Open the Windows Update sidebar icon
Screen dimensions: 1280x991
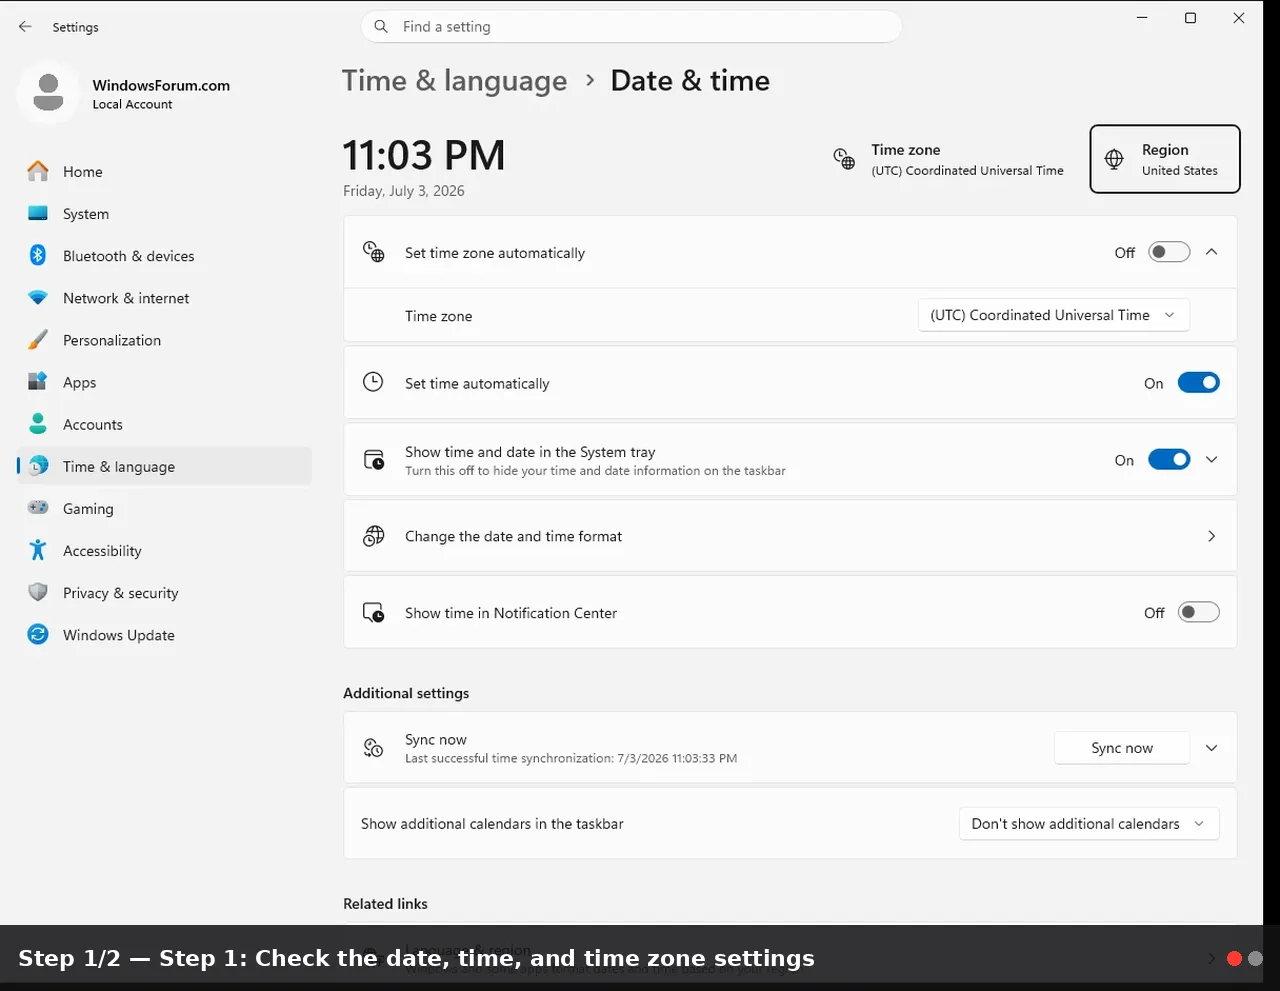[38, 634]
